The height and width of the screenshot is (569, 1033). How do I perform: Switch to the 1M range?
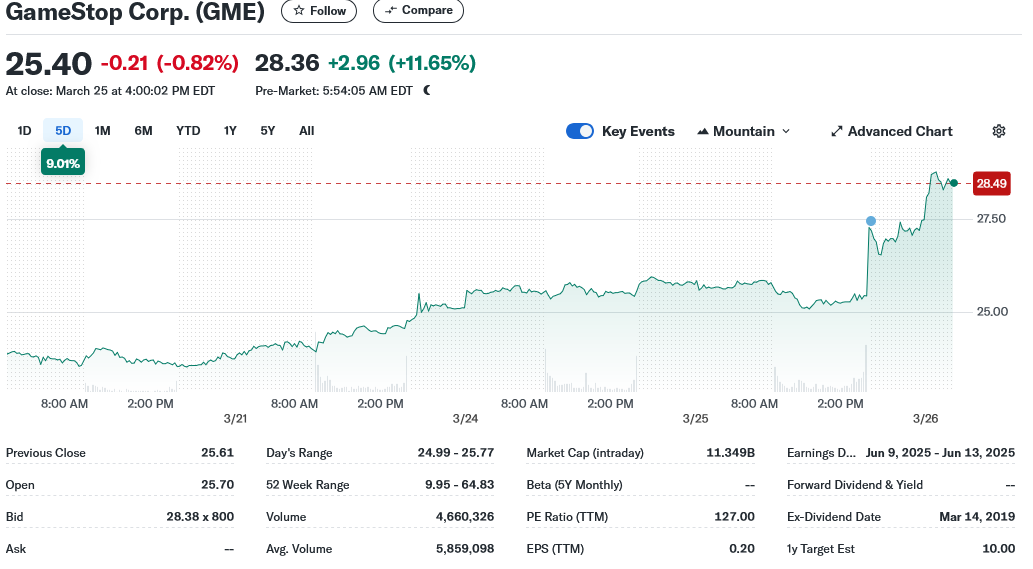click(x=102, y=130)
